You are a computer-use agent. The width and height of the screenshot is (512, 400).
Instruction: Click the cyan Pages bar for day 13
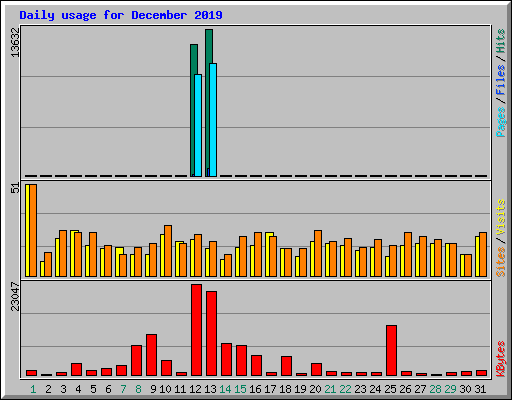(213, 120)
